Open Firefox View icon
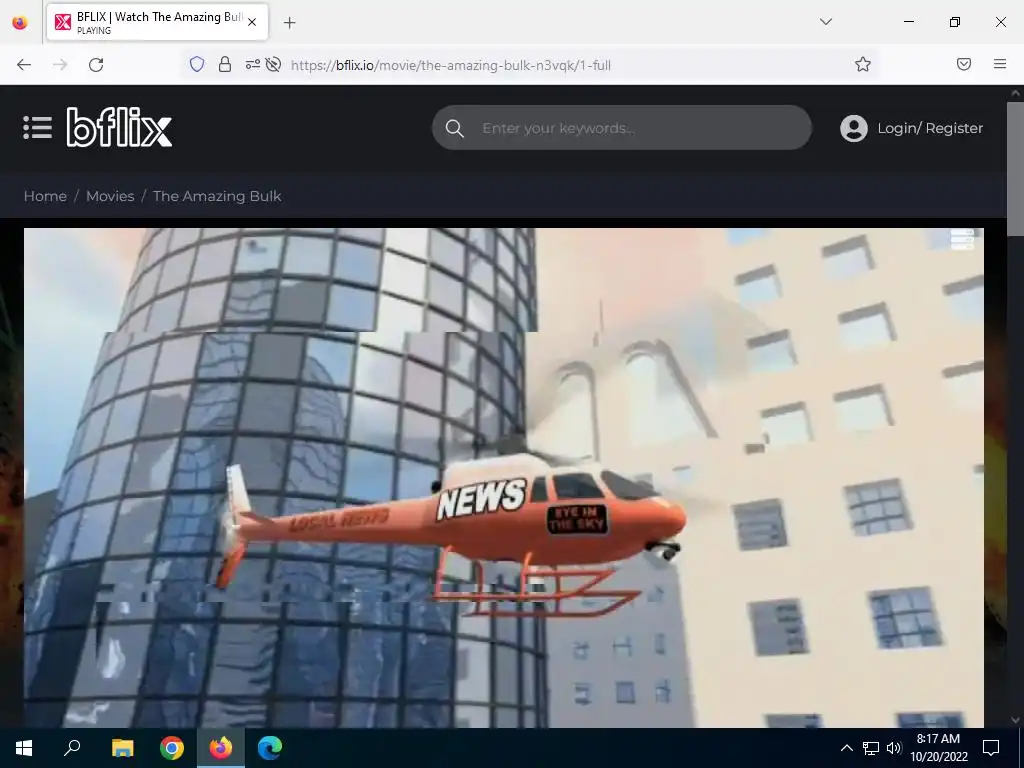Screen dimensions: 1024x768 [x=20, y=22]
